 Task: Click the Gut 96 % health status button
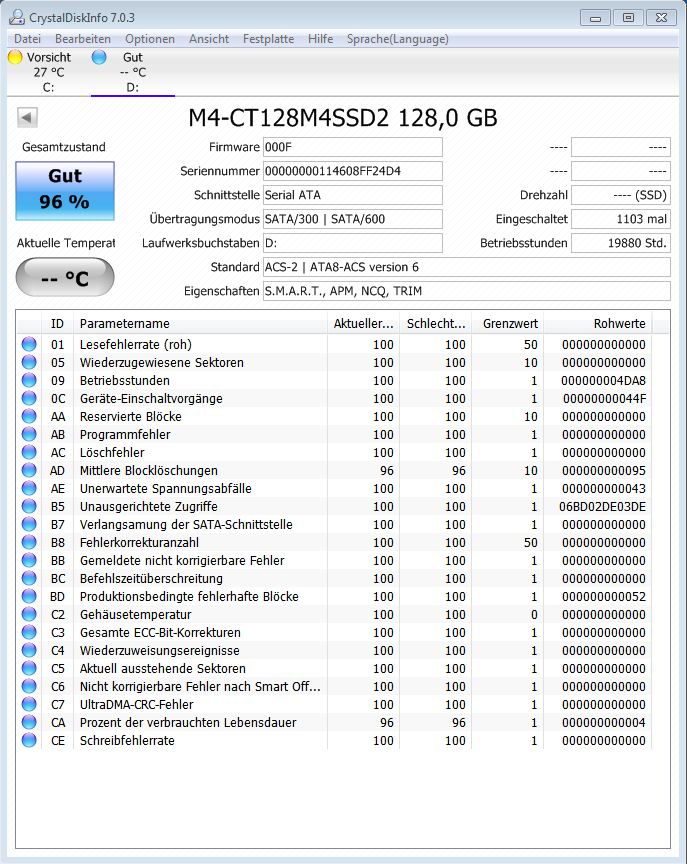coord(65,190)
